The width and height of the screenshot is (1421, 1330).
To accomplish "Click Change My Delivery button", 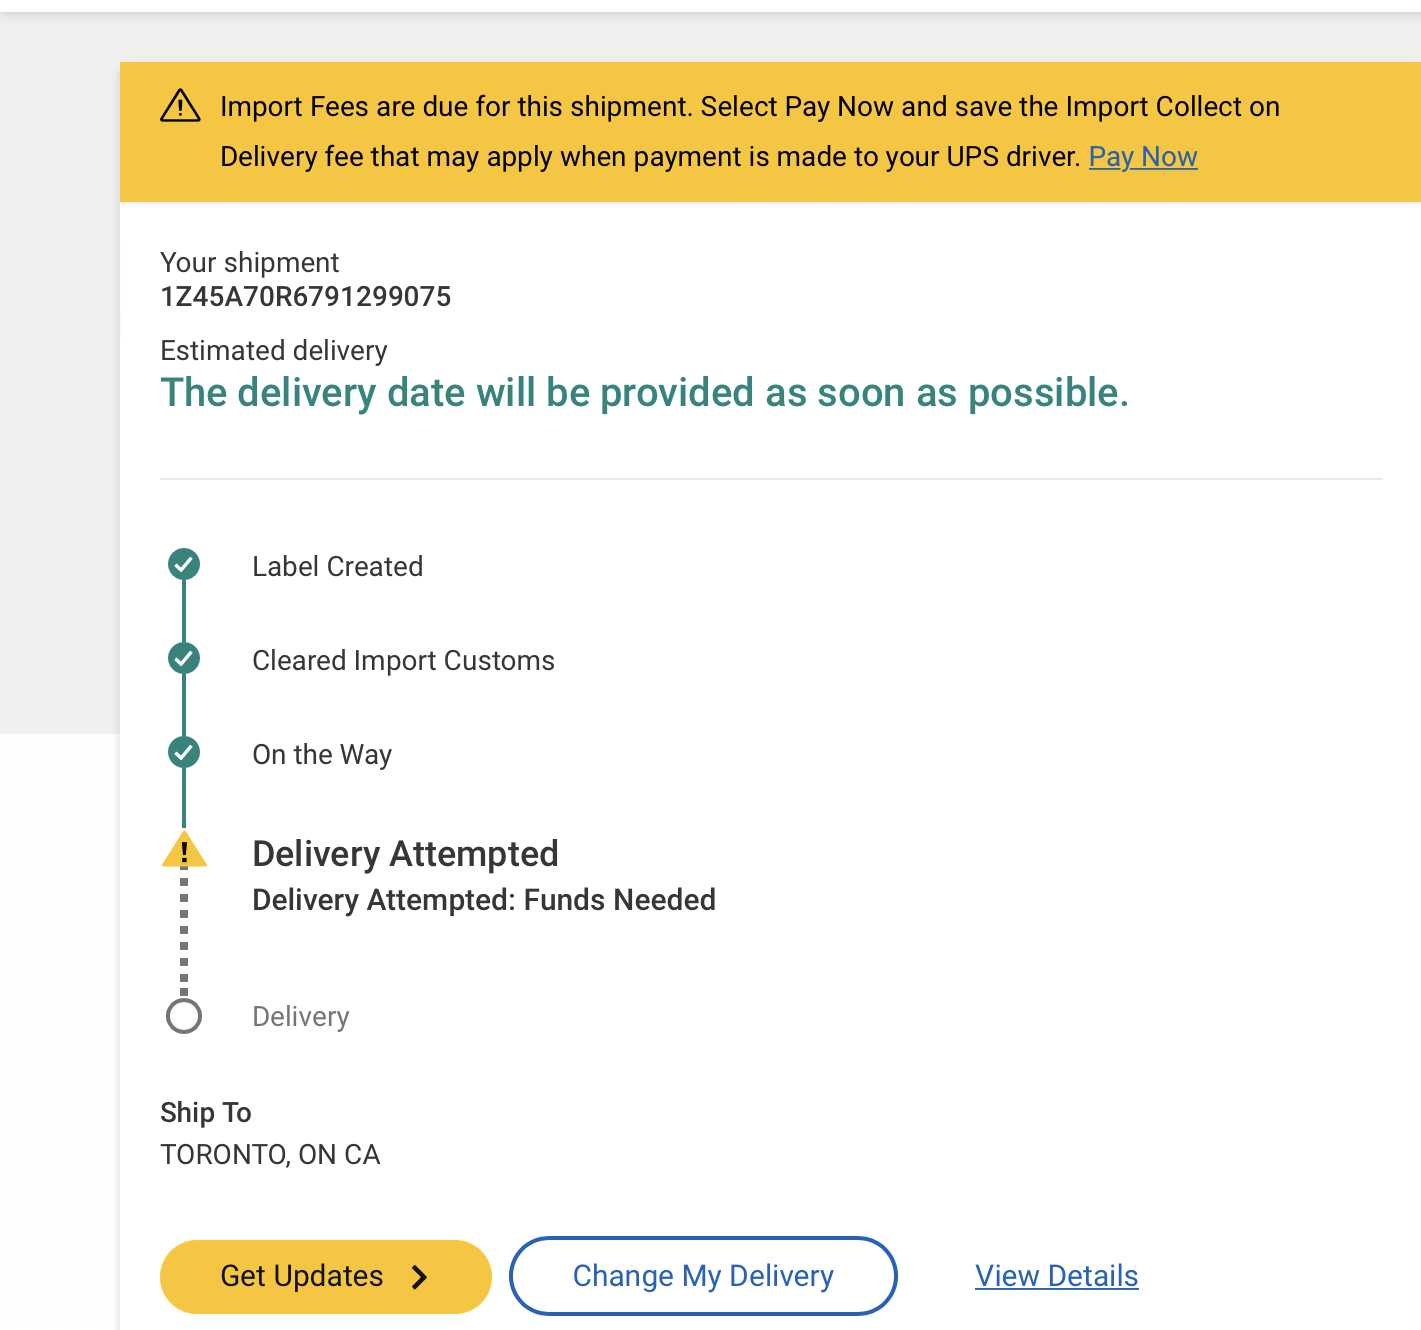I will (703, 1276).
